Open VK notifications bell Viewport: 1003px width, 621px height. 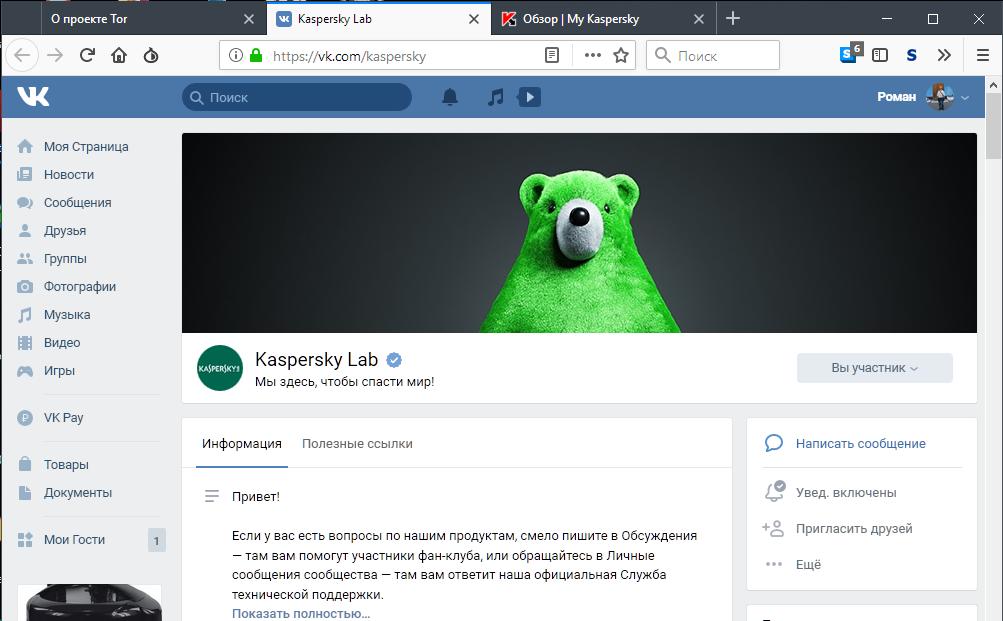click(450, 97)
